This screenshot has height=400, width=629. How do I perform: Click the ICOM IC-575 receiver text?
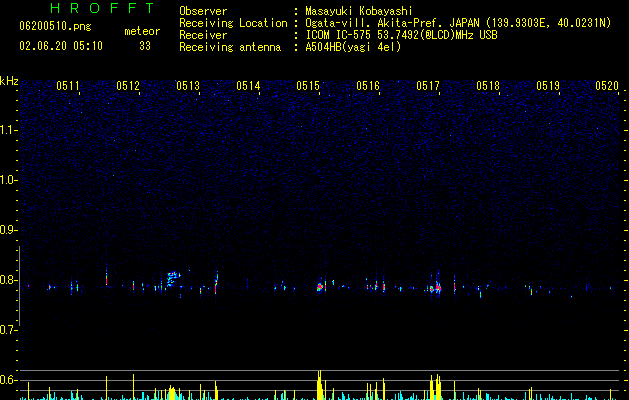(x=401, y=35)
